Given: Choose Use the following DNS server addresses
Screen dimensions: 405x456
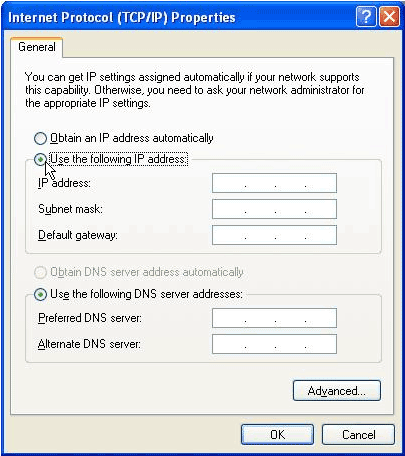Looking at the screenshot, I should pos(40,294).
